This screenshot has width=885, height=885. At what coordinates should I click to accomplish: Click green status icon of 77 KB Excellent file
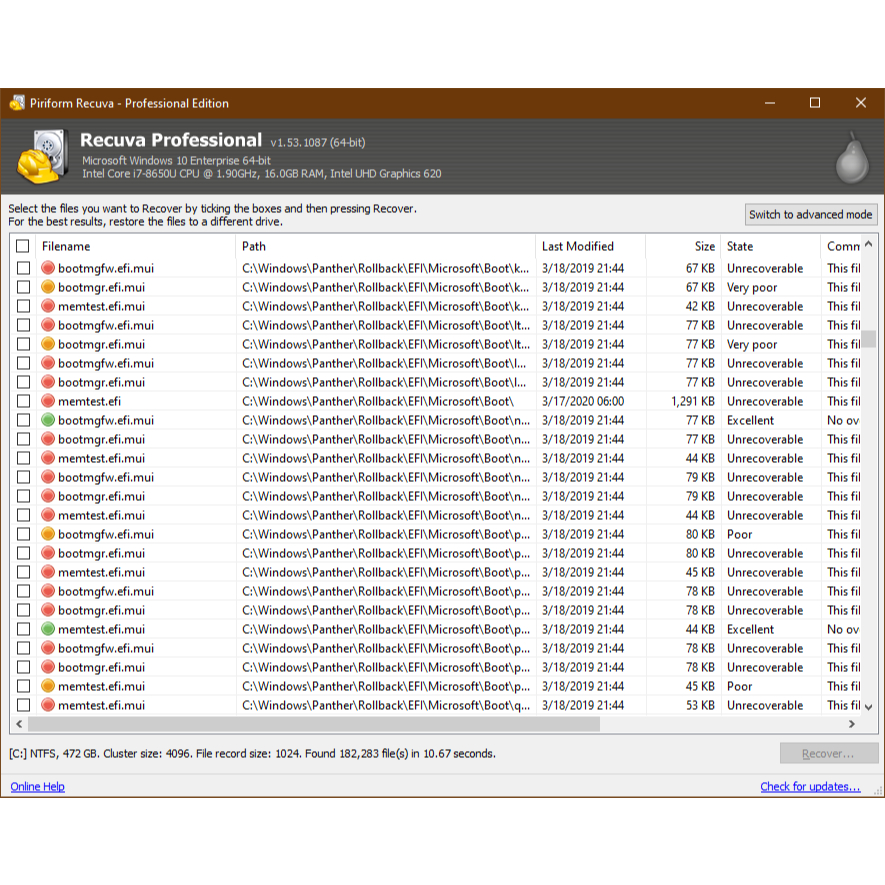pos(48,420)
